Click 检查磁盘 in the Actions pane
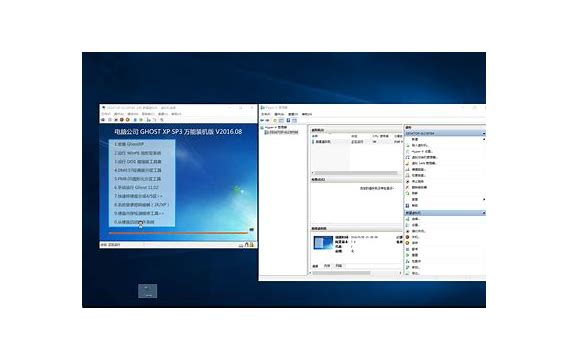The height and width of the screenshot is (360, 568). 419,175
